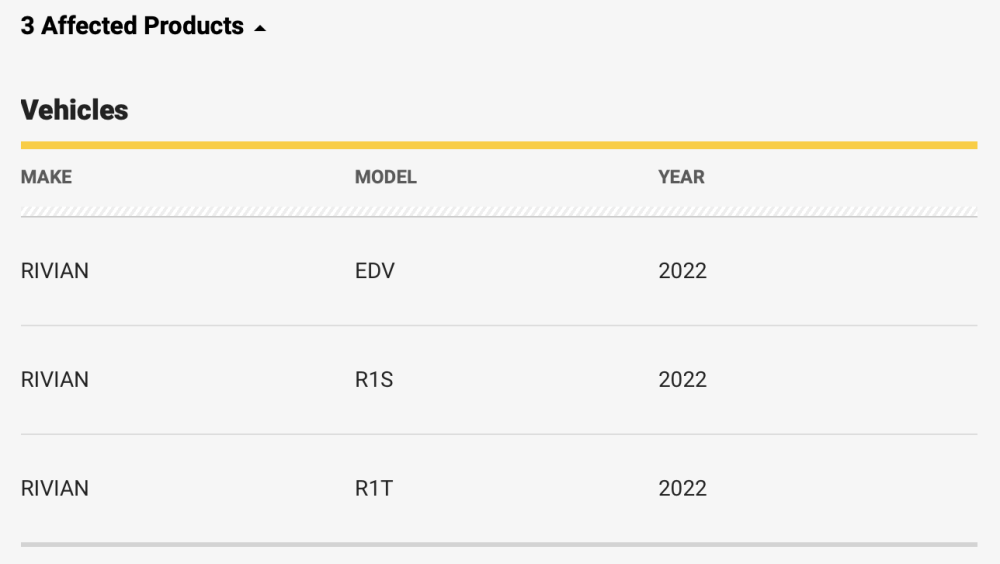Select RIVIAN in the R1S row
Screen dimensions: 1000x564
coord(54,380)
